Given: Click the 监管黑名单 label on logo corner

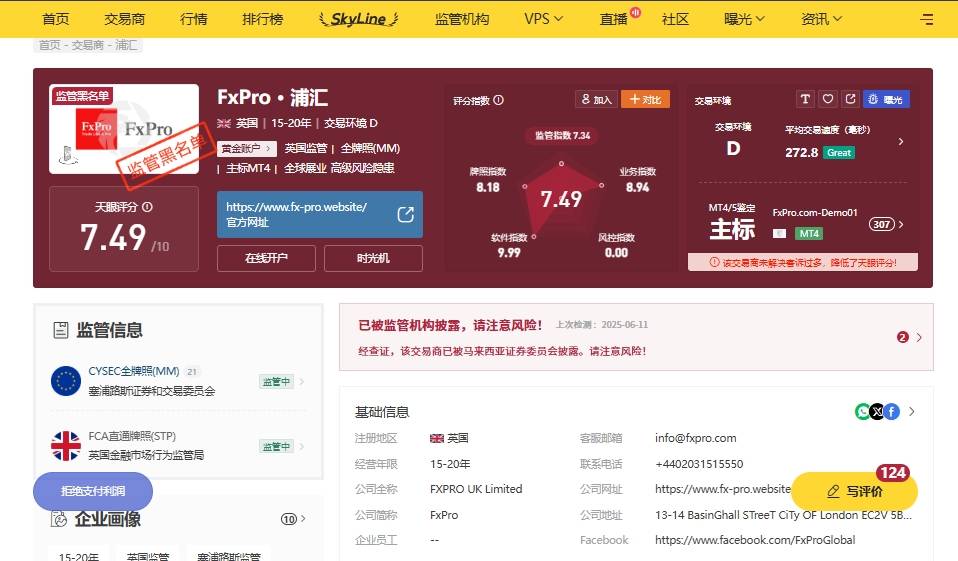Looking at the screenshot, I should click(82, 95).
